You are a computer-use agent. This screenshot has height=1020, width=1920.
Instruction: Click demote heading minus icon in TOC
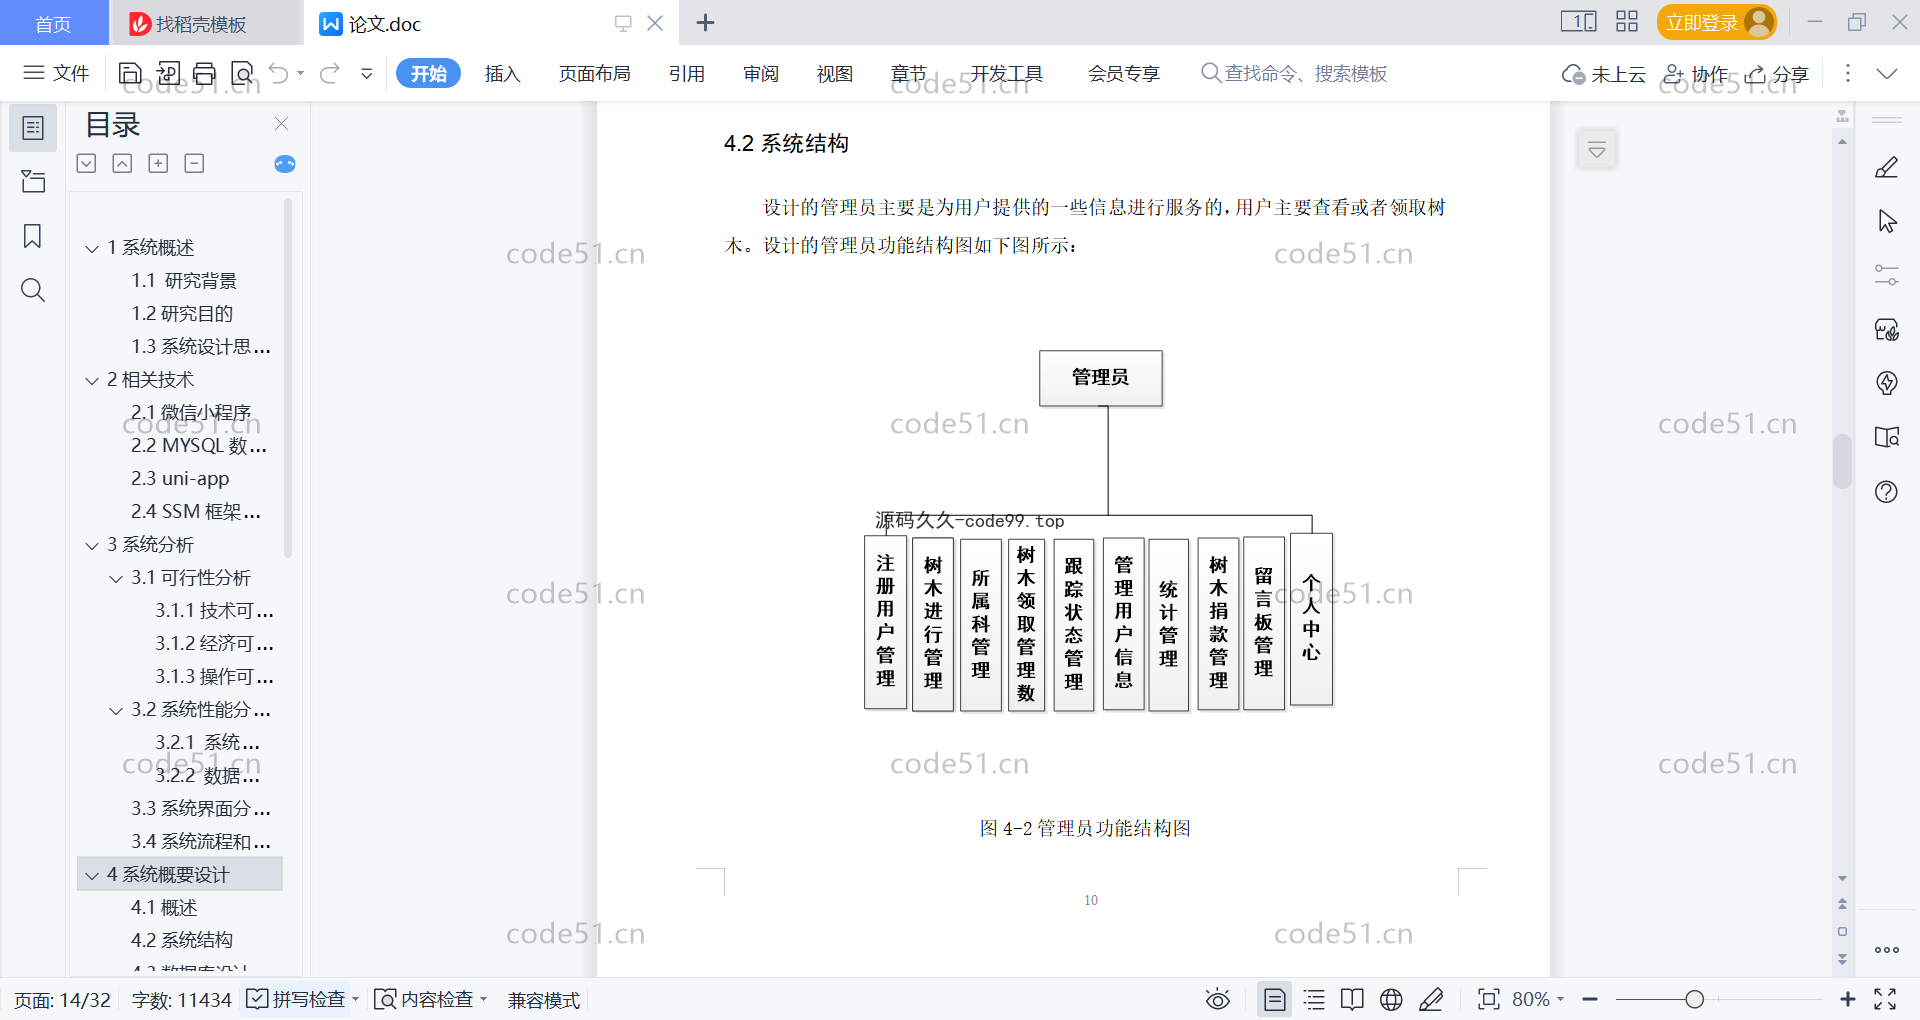[x=194, y=163]
